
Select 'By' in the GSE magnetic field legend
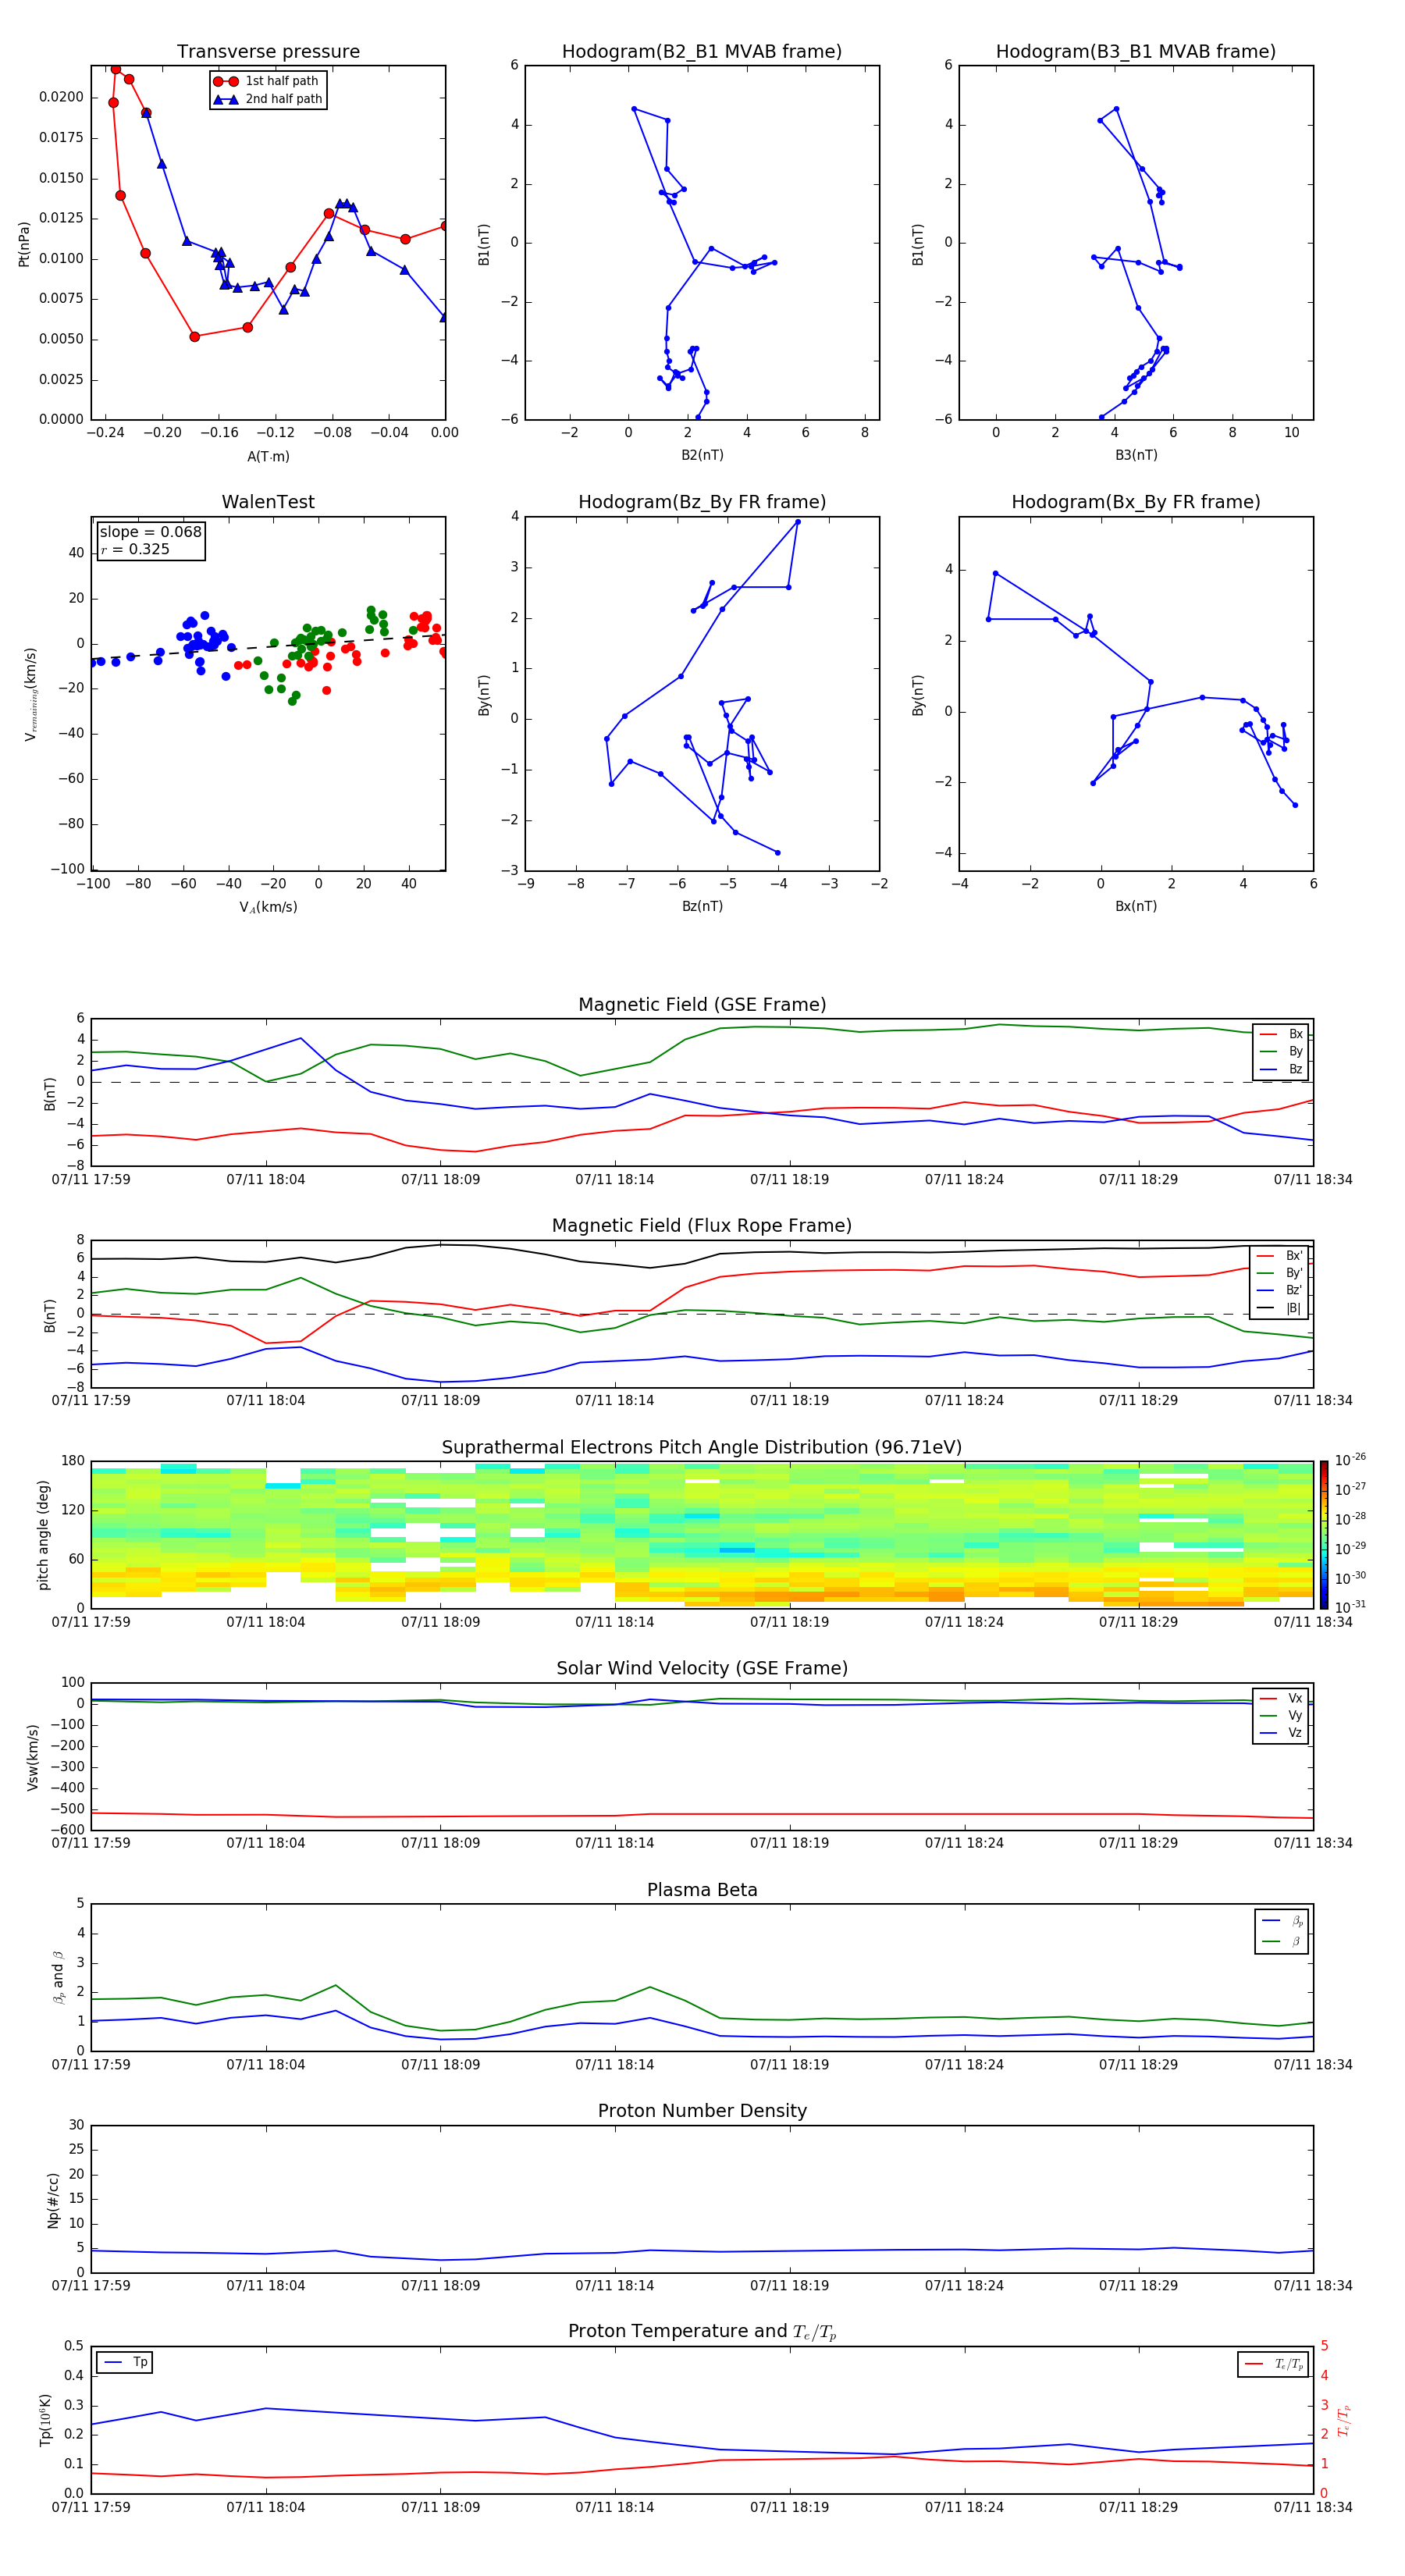(1281, 1051)
